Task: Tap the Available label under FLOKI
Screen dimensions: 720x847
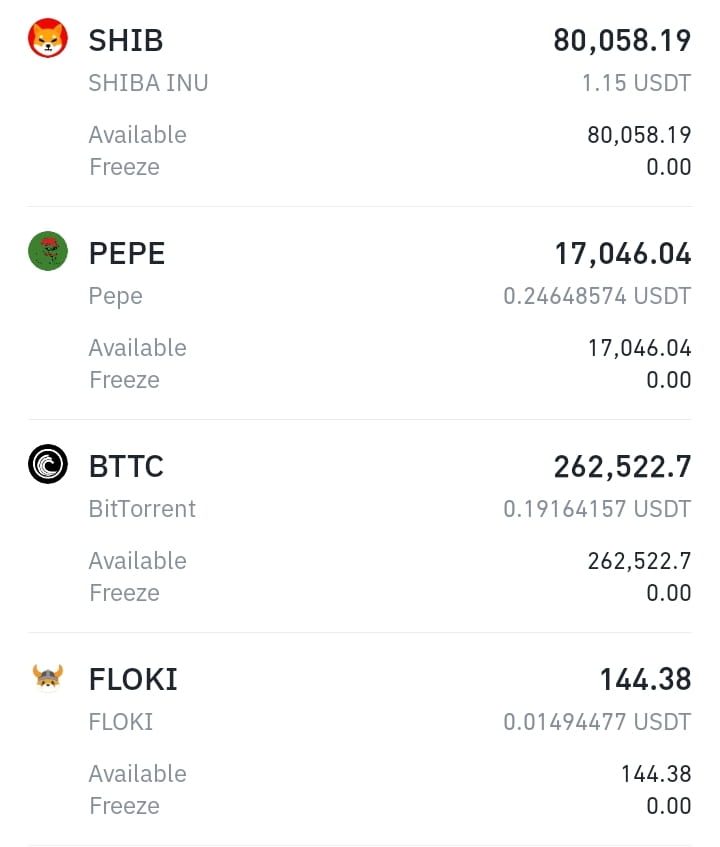Action: (138, 774)
